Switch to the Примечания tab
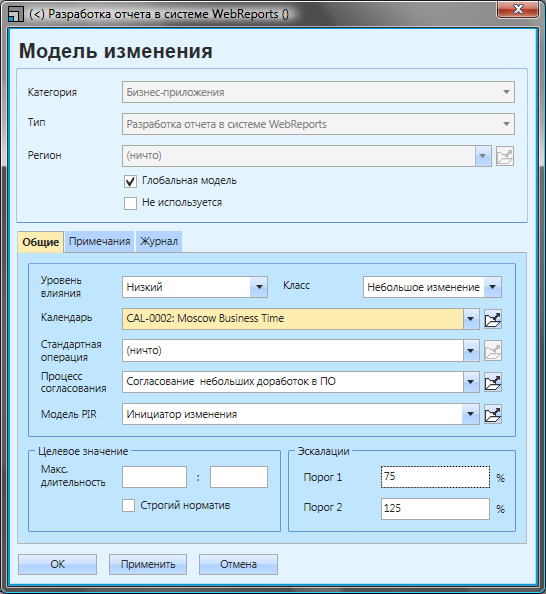The width and height of the screenshot is (546, 594). [x=100, y=242]
